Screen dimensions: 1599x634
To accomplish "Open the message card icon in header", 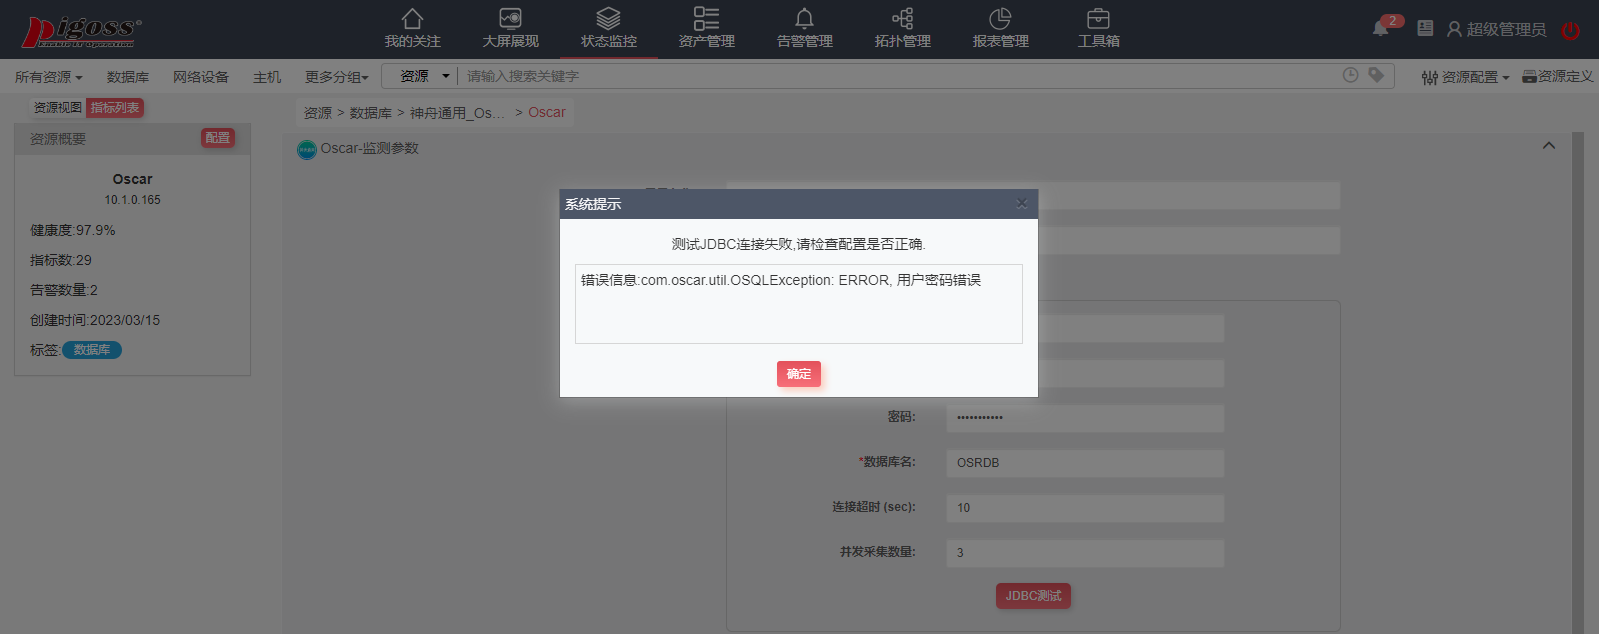I will [x=1425, y=28].
